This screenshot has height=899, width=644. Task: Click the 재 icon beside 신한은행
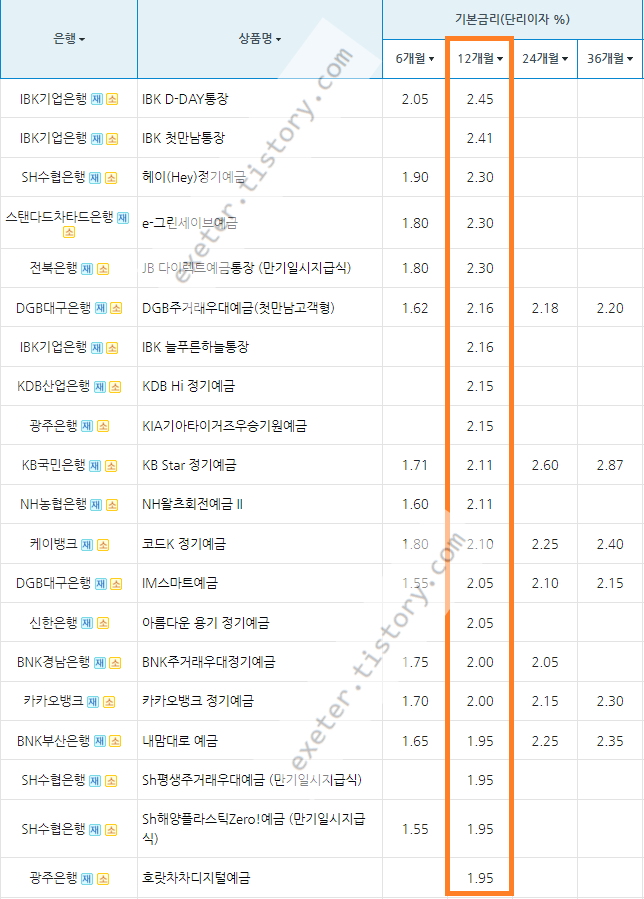[x=87, y=623]
